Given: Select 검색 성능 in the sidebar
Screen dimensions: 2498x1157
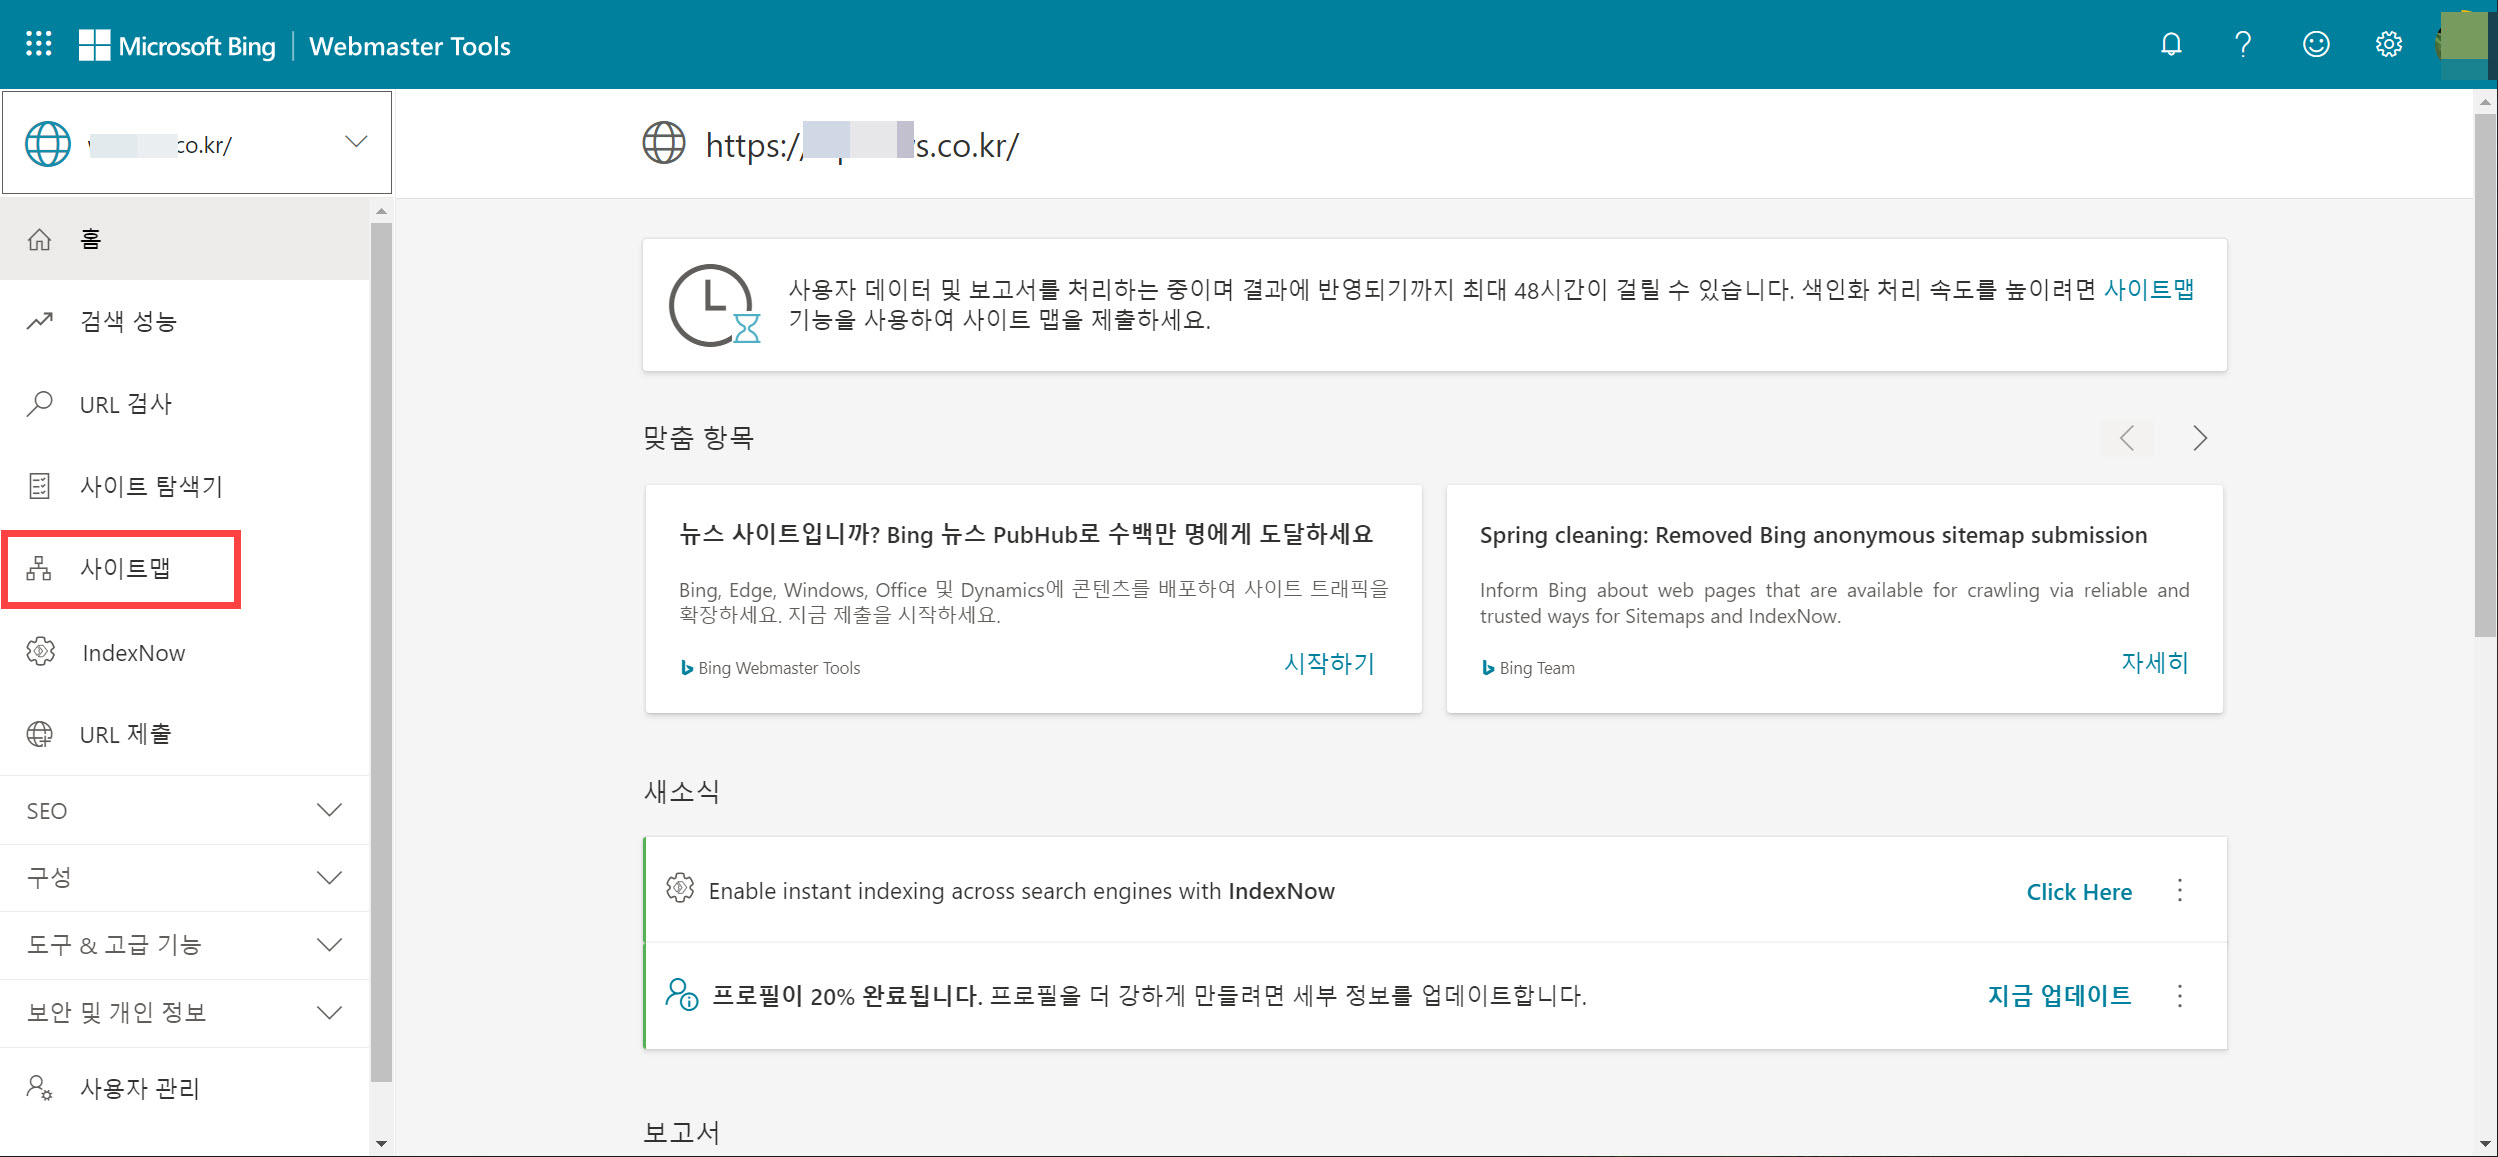Looking at the screenshot, I should [x=128, y=321].
